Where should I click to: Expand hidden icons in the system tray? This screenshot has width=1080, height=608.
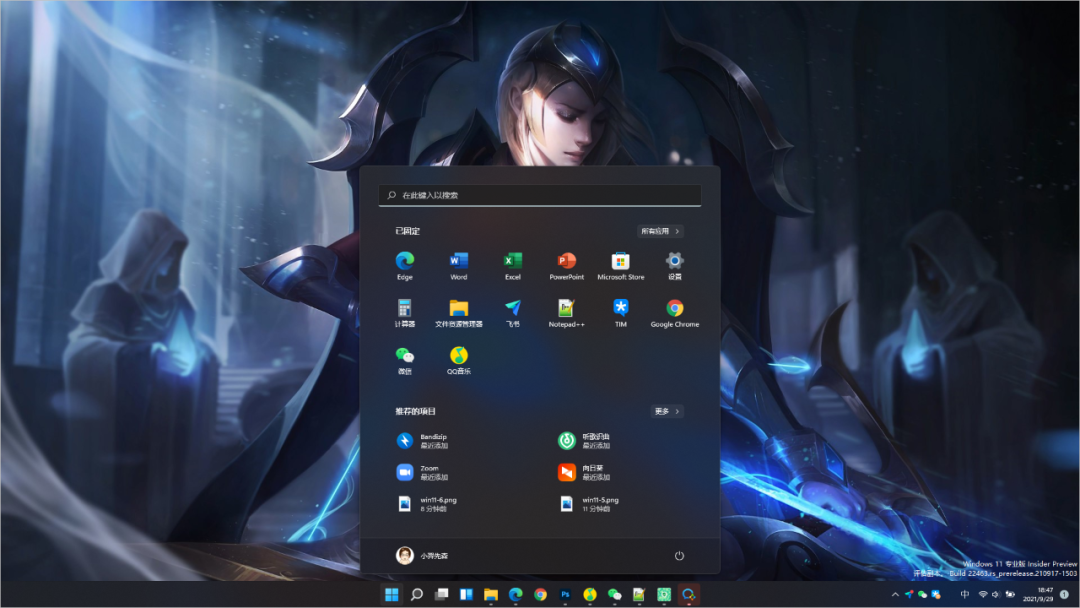[x=895, y=596]
